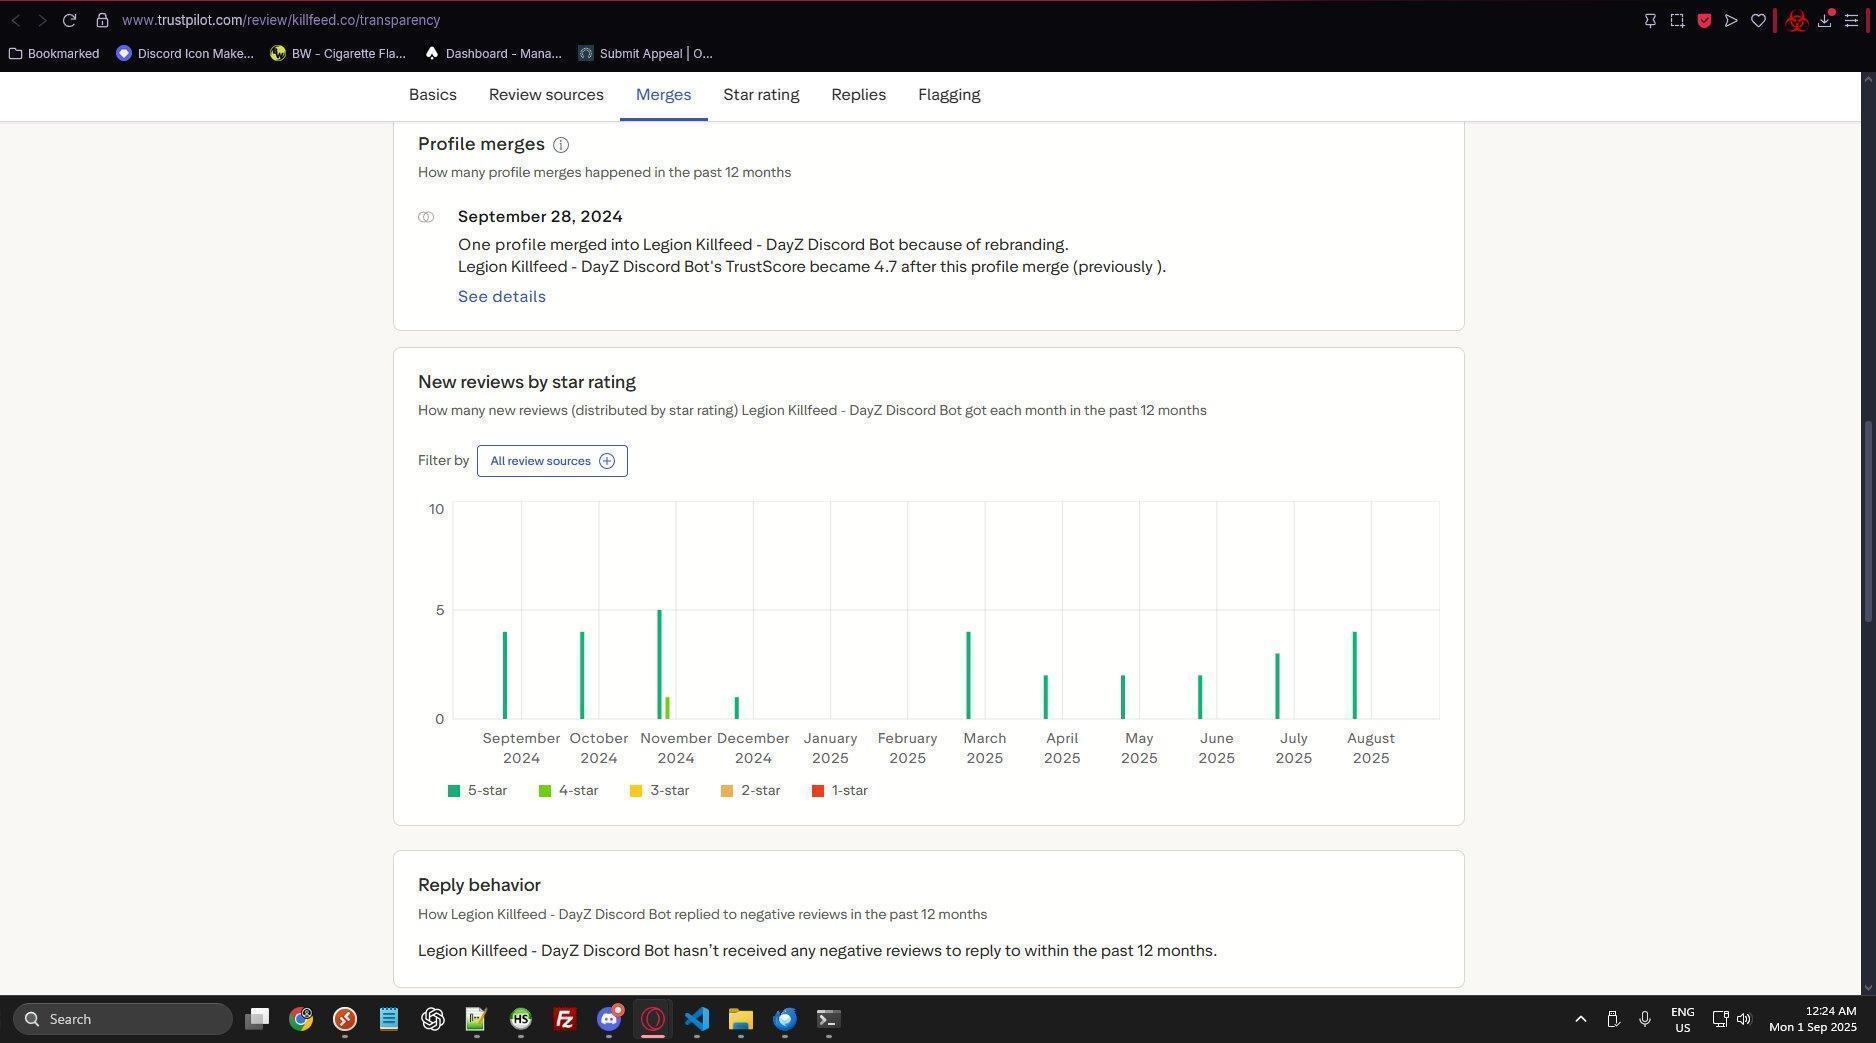Click the September 28, 2024 merge date
This screenshot has width=1876, height=1043.
pyautogui.click(x=540, y=217)
